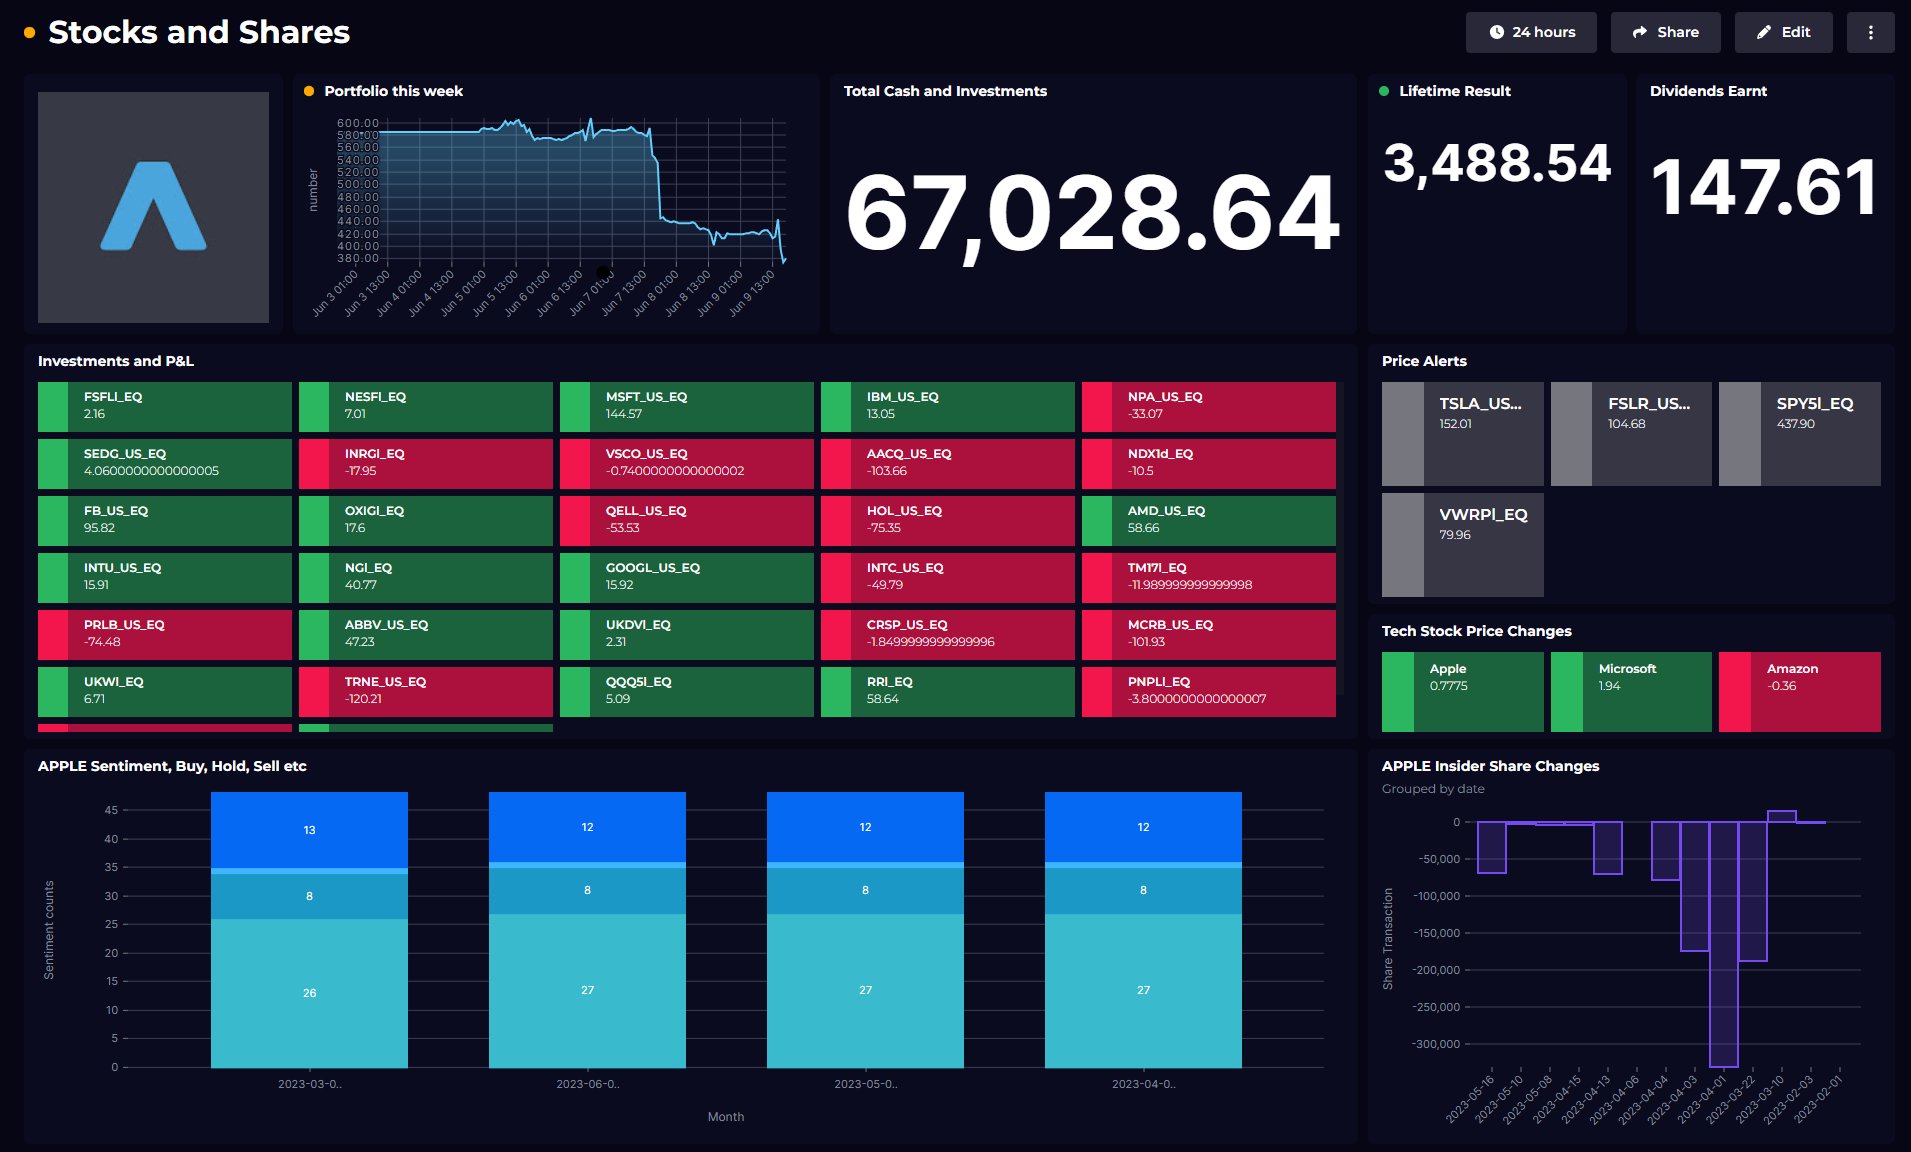Click the pencil icon on the Edit button

[1764, 32]
